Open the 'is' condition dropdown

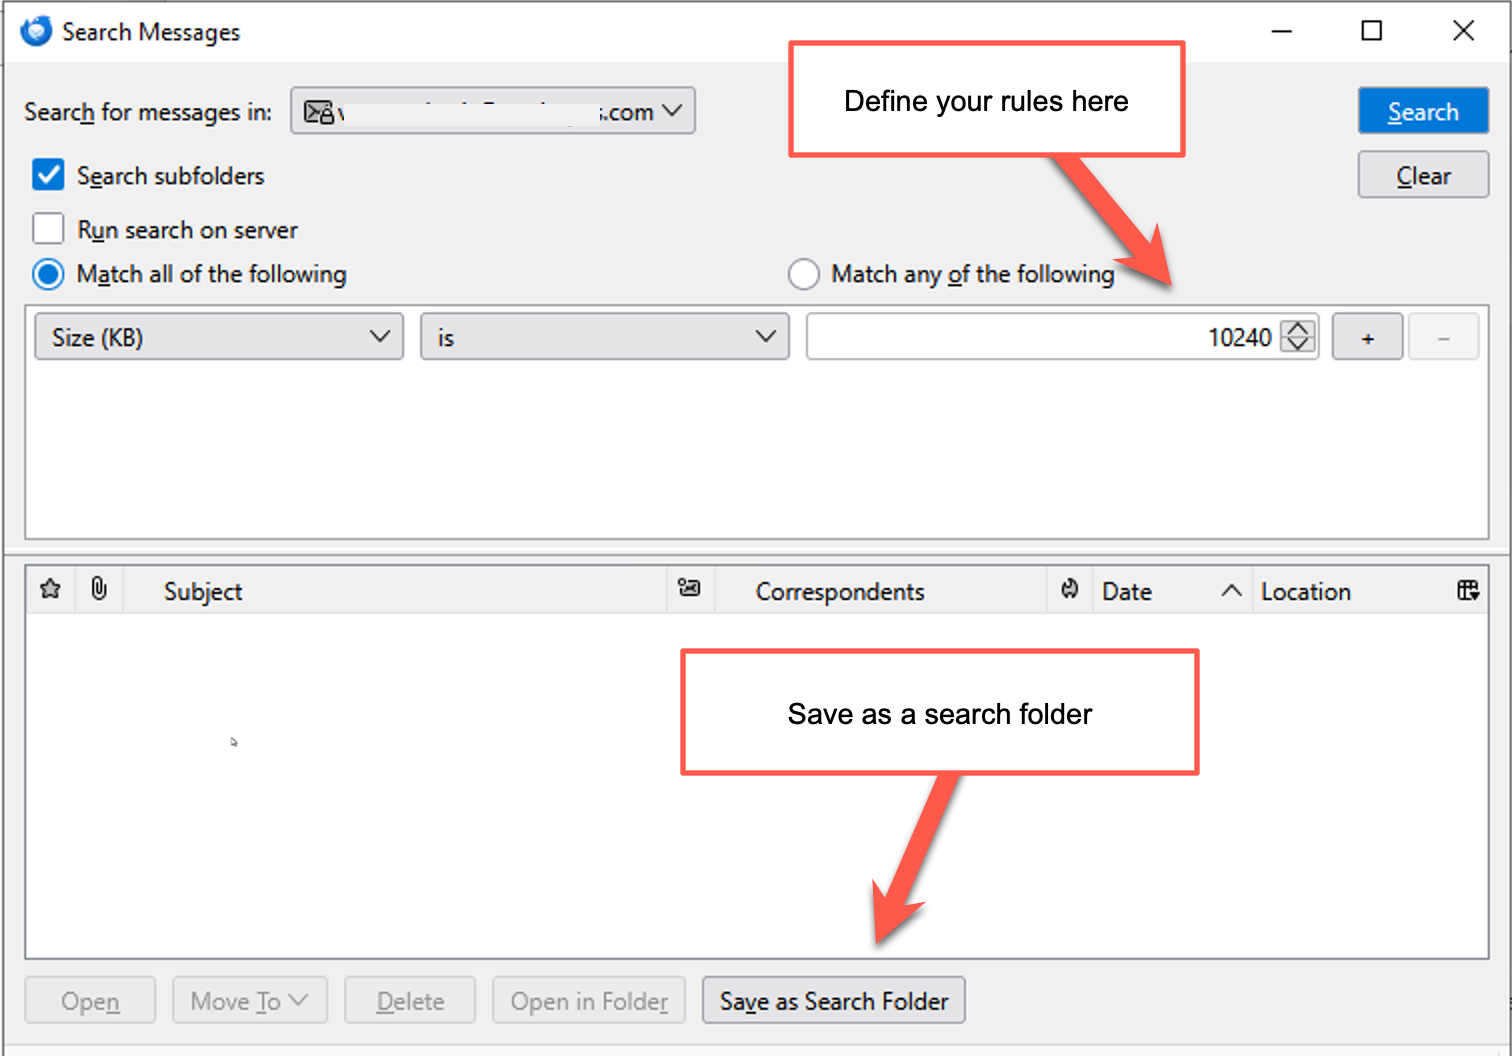pos(604,337)
